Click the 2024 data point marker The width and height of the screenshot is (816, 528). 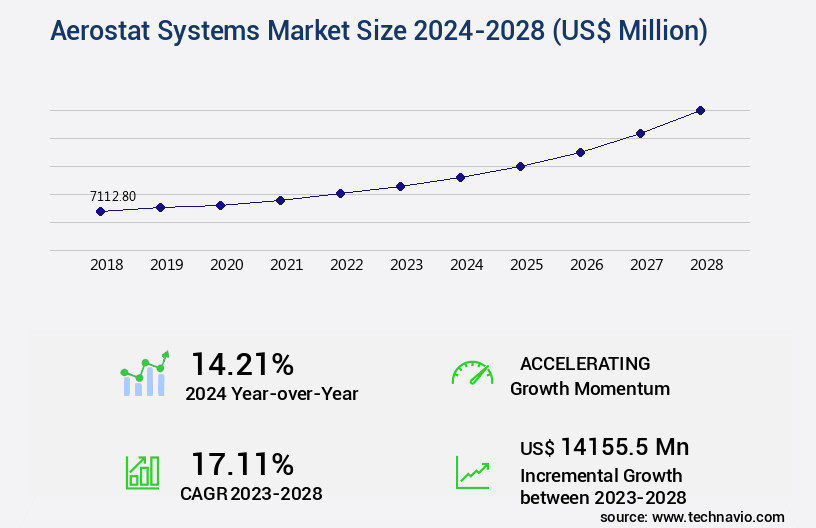tap(460, 177)
